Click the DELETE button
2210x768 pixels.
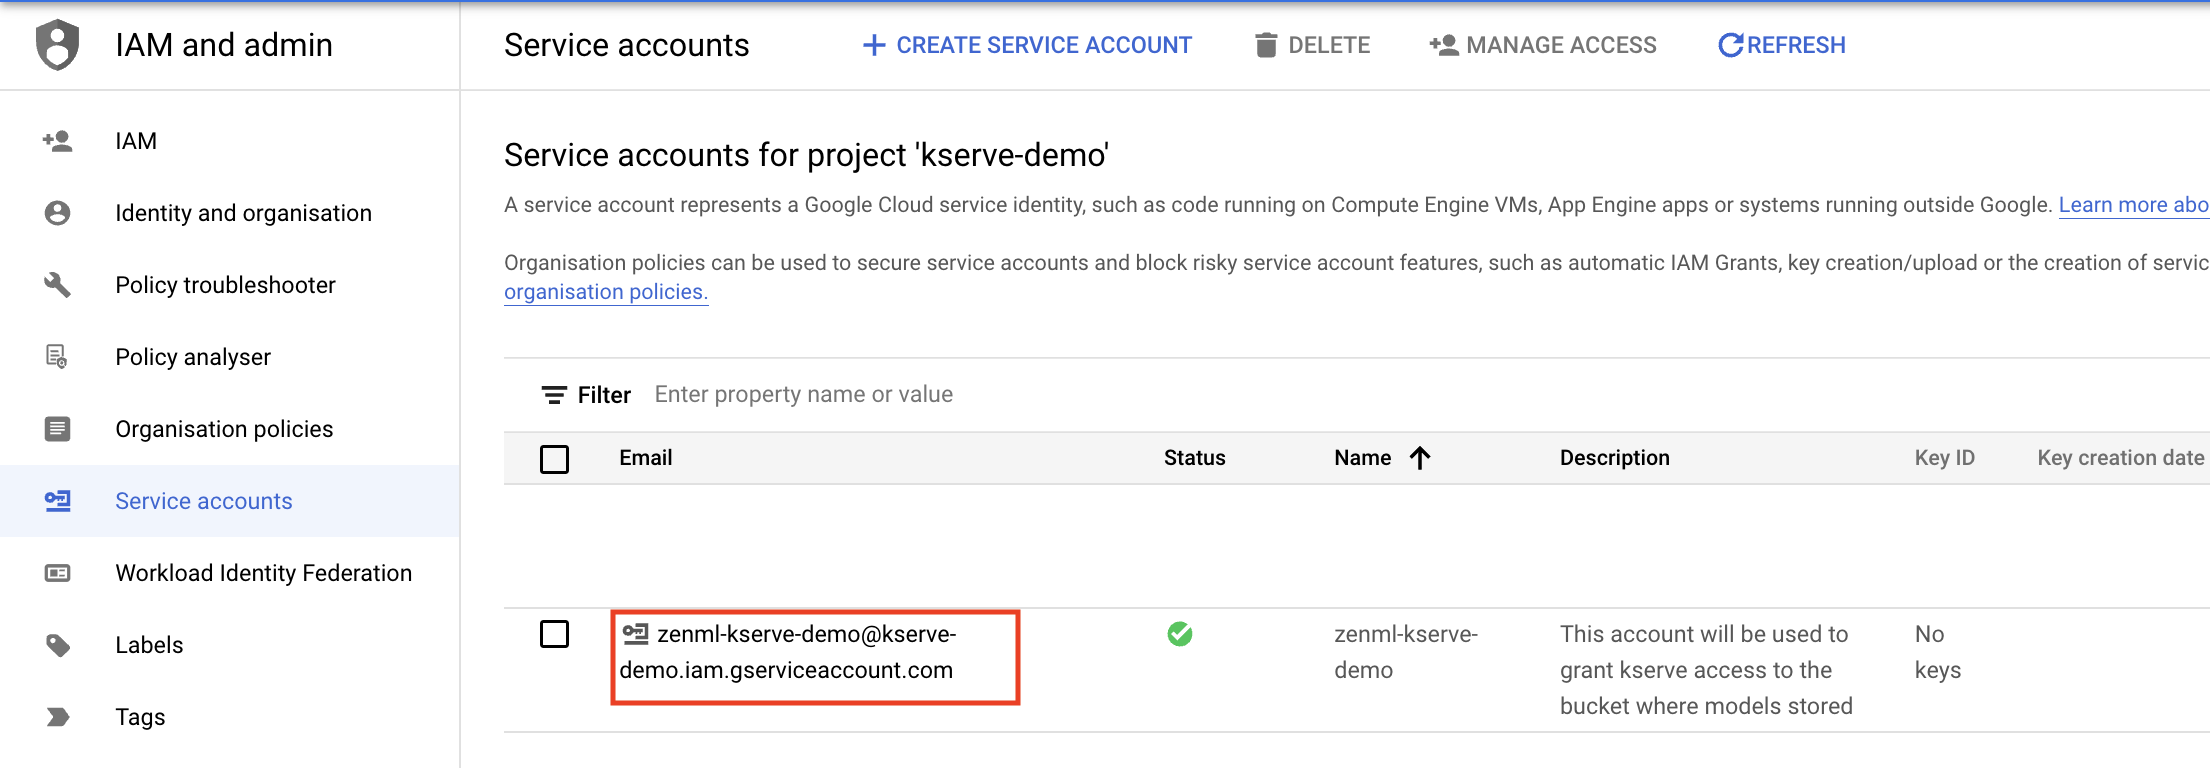tap(1313, 45)
